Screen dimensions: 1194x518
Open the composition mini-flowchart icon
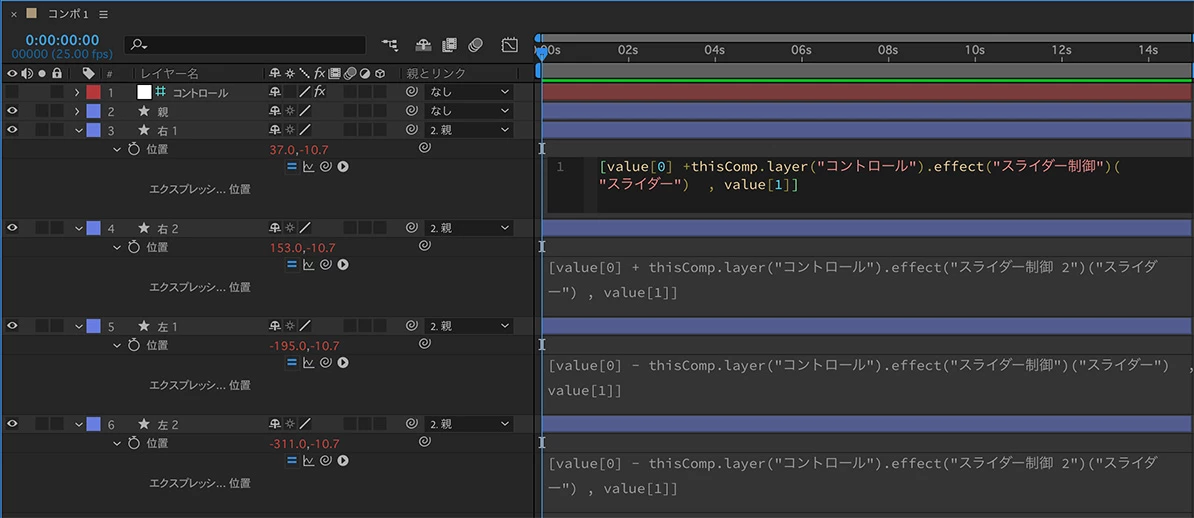point(391,45)
